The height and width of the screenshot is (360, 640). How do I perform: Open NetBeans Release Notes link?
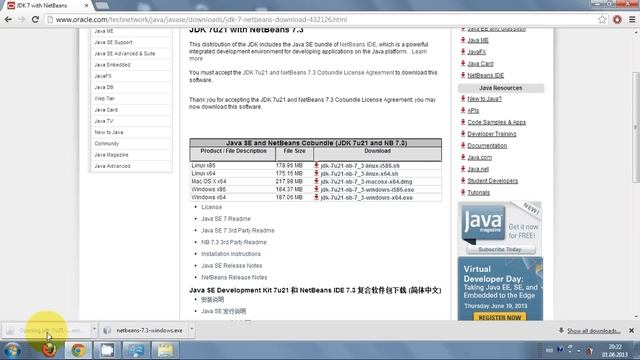[x=234, y=278]
